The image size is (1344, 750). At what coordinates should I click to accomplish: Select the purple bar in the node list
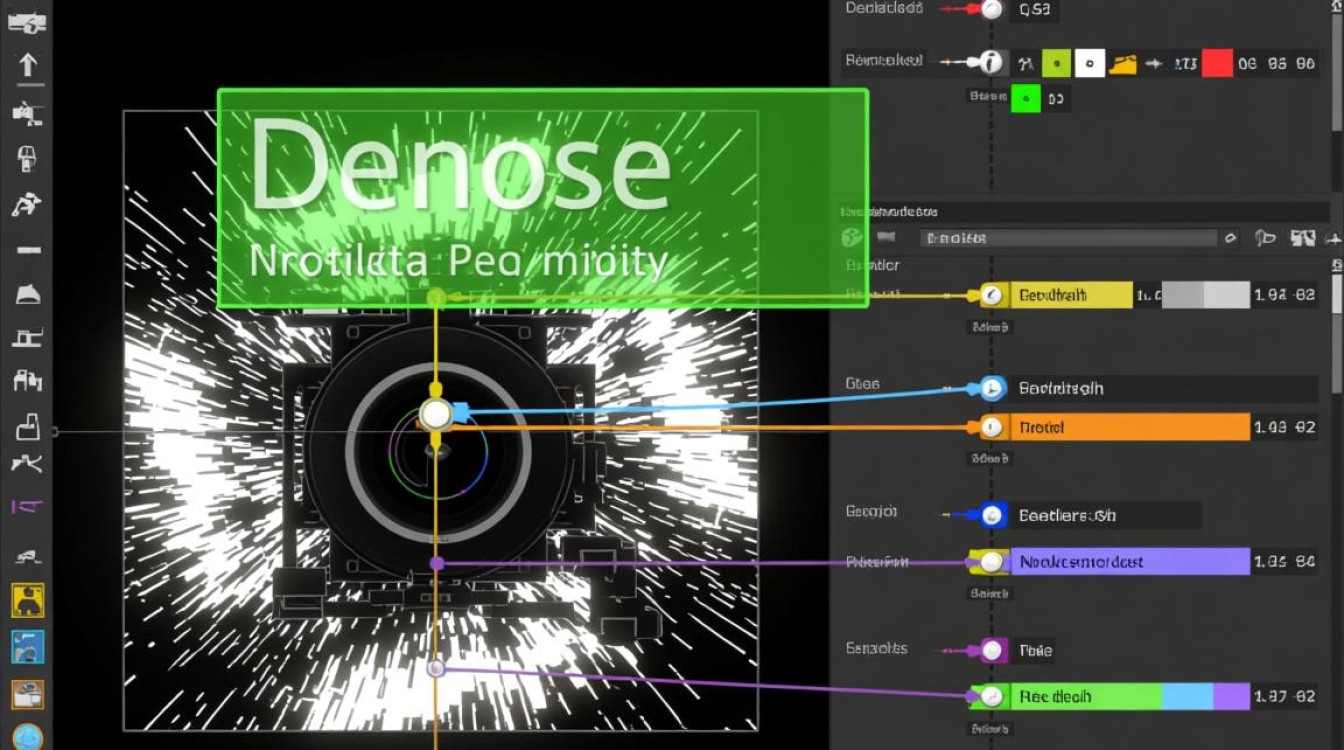click(x=1130, y=562)
